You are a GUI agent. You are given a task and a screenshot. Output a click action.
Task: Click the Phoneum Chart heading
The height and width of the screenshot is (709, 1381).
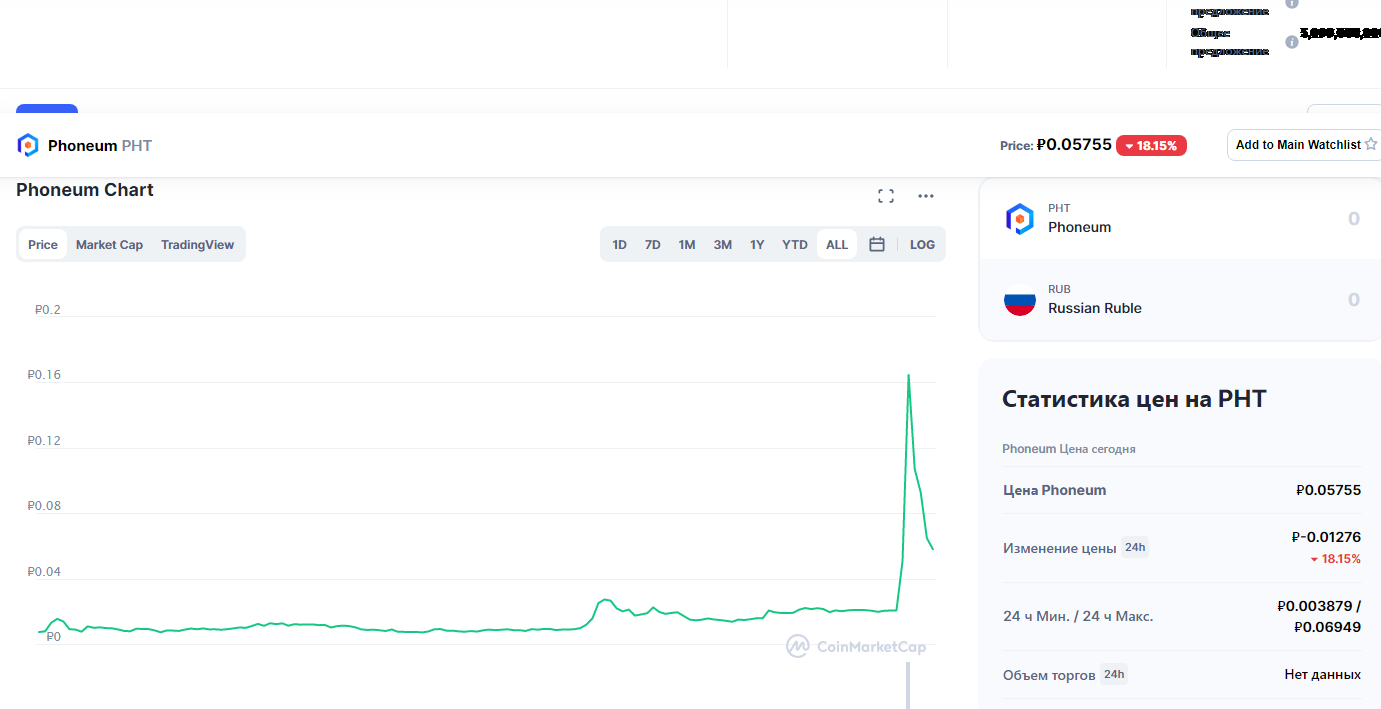point(85,190)
